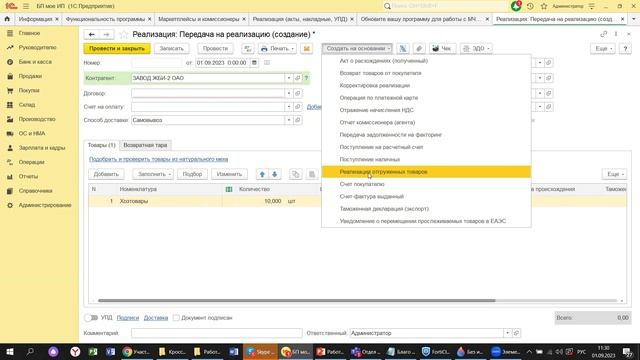The width and height of the screenshot is (640, 360).
Task: Open Банк и касса section
Action: pos(35,62)
